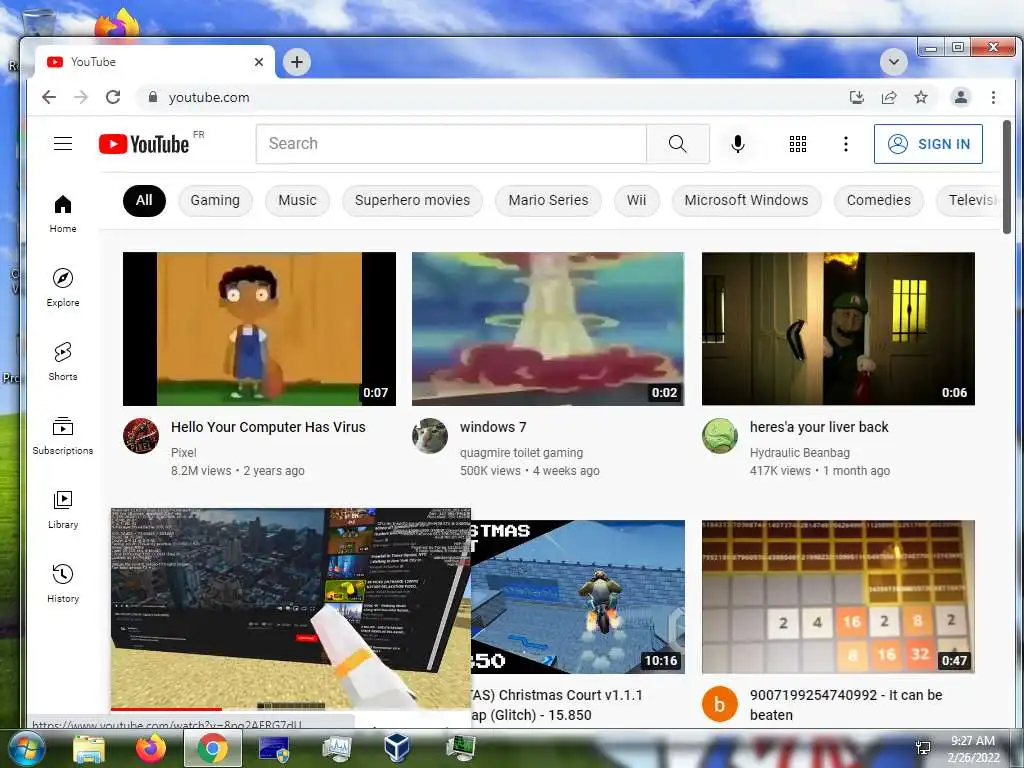Click the Pixel channel name

184,453
